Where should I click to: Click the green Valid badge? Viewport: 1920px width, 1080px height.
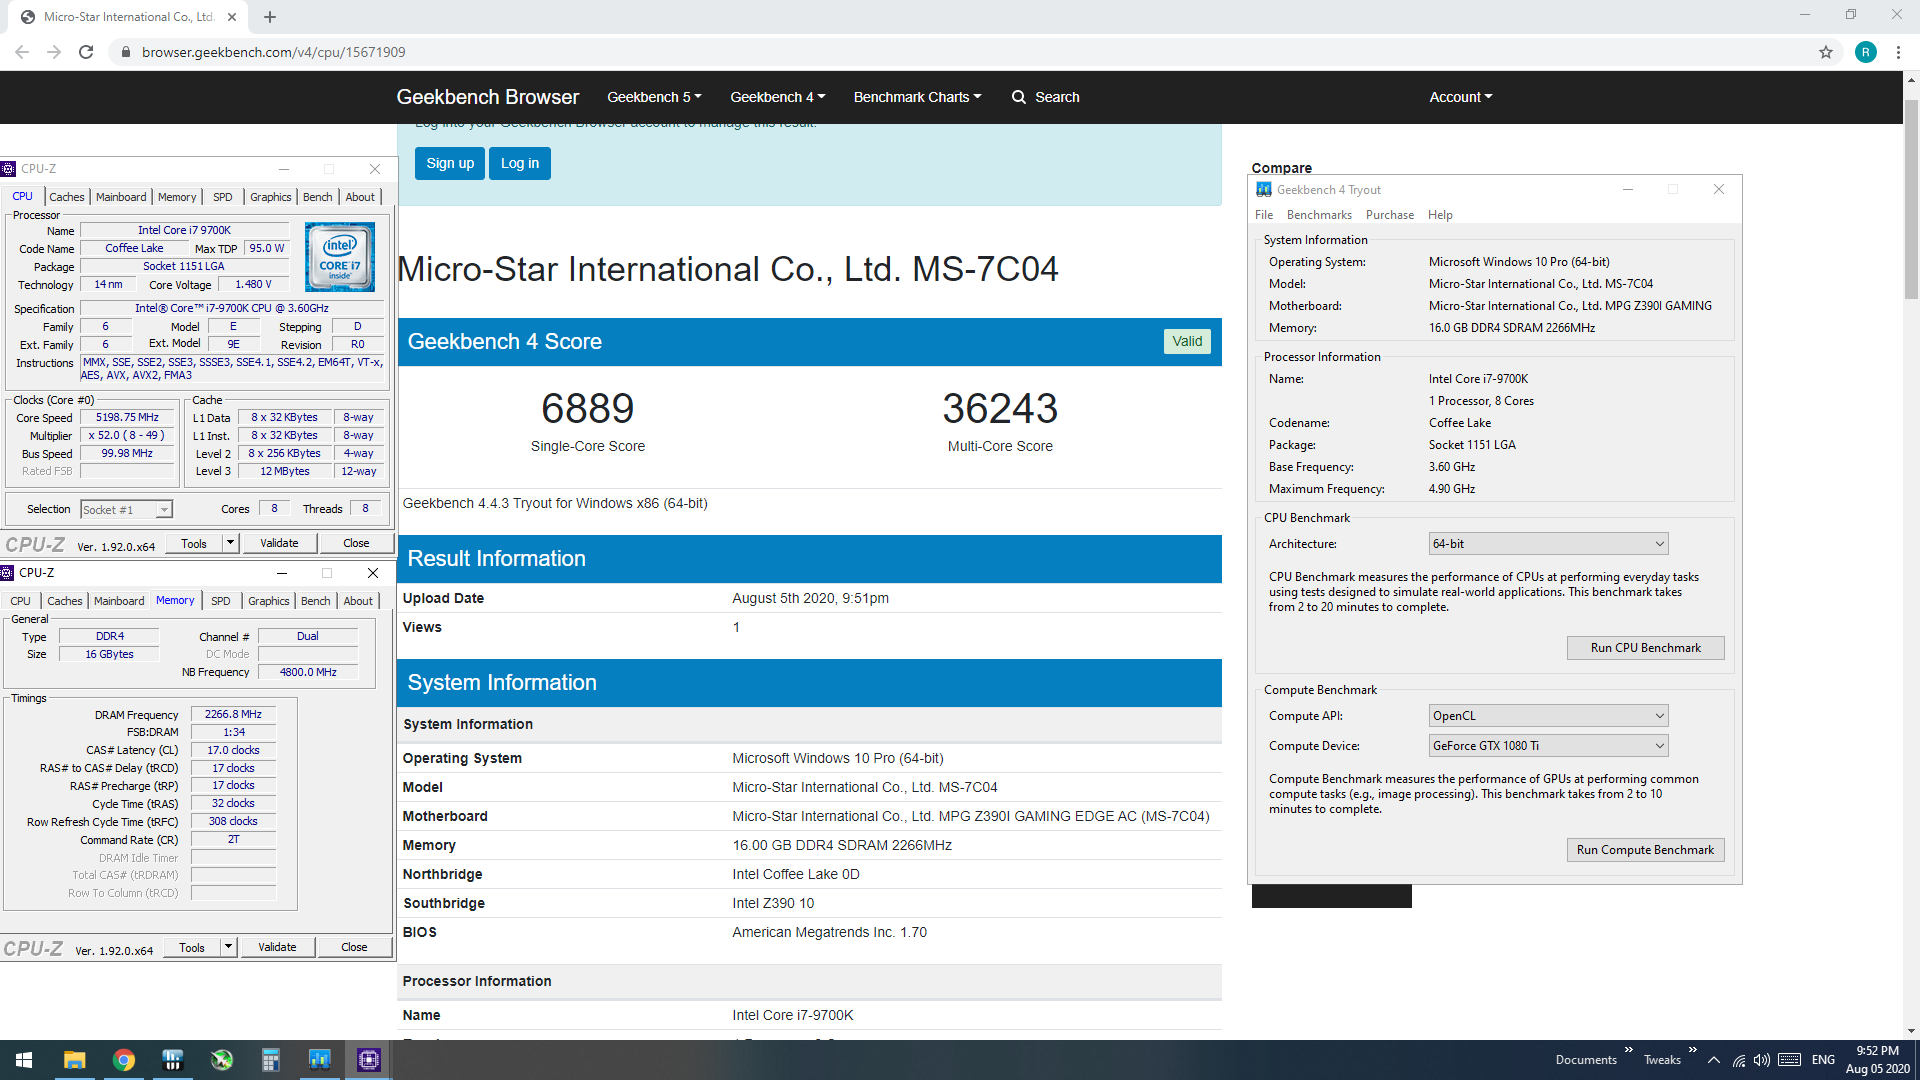point(1187,341)
